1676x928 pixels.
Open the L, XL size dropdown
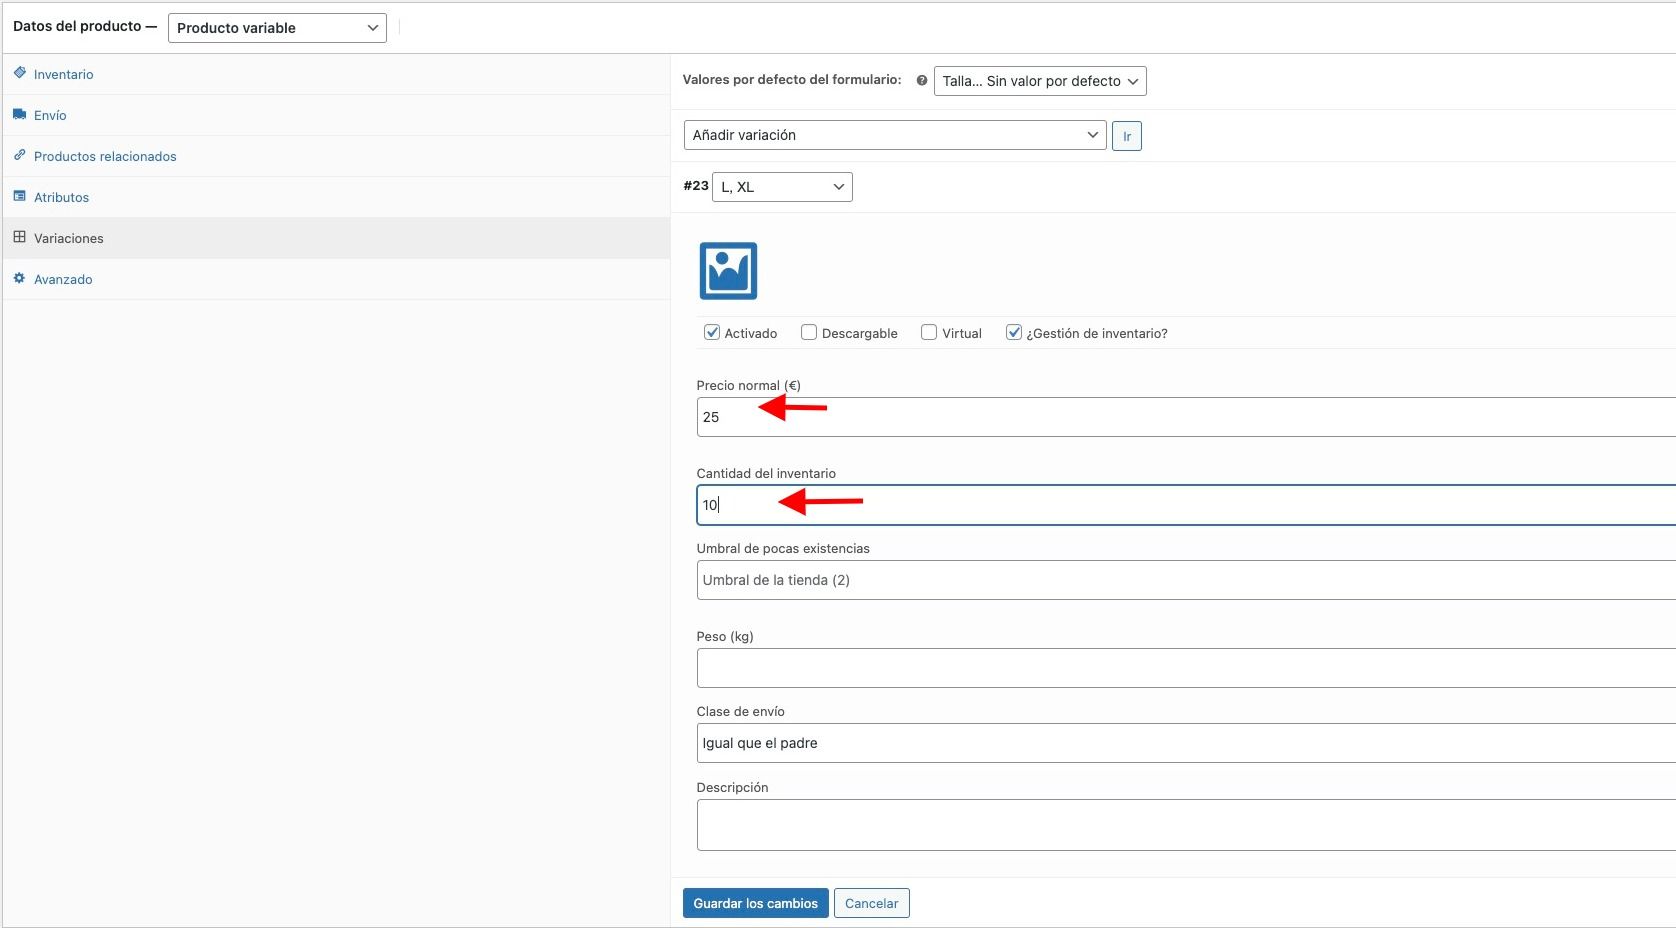click(x=782, y=187)
